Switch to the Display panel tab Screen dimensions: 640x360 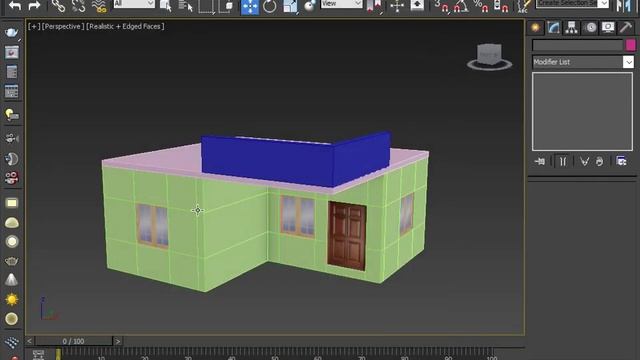point(608,27)
